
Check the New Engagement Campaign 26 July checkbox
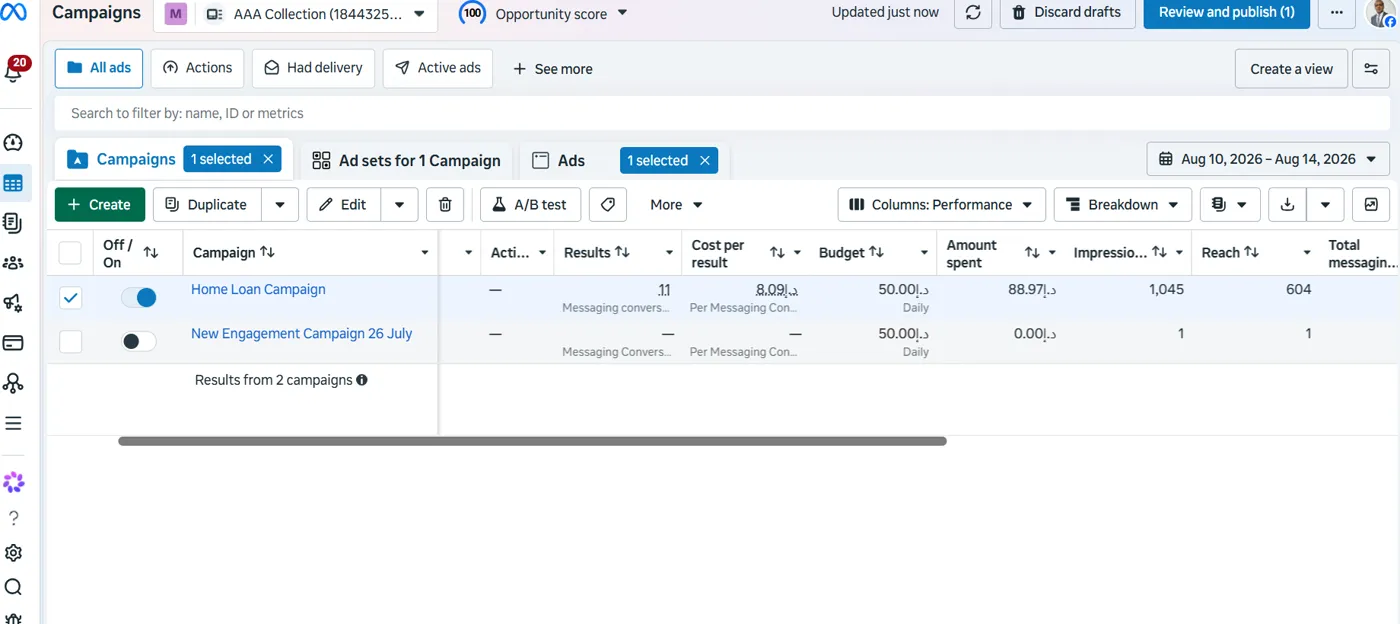click(x=70, y=342)
